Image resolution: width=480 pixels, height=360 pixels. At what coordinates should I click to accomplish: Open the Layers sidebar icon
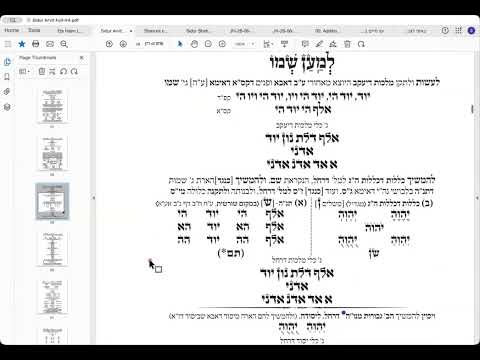(x=7, y=107)
